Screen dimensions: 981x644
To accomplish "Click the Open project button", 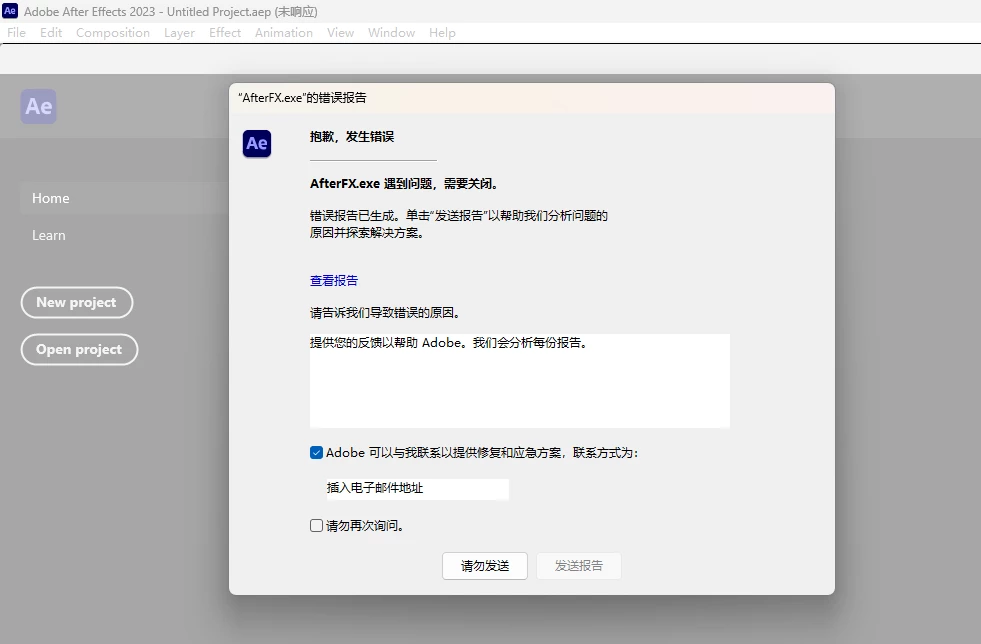I will click(79, 349).
